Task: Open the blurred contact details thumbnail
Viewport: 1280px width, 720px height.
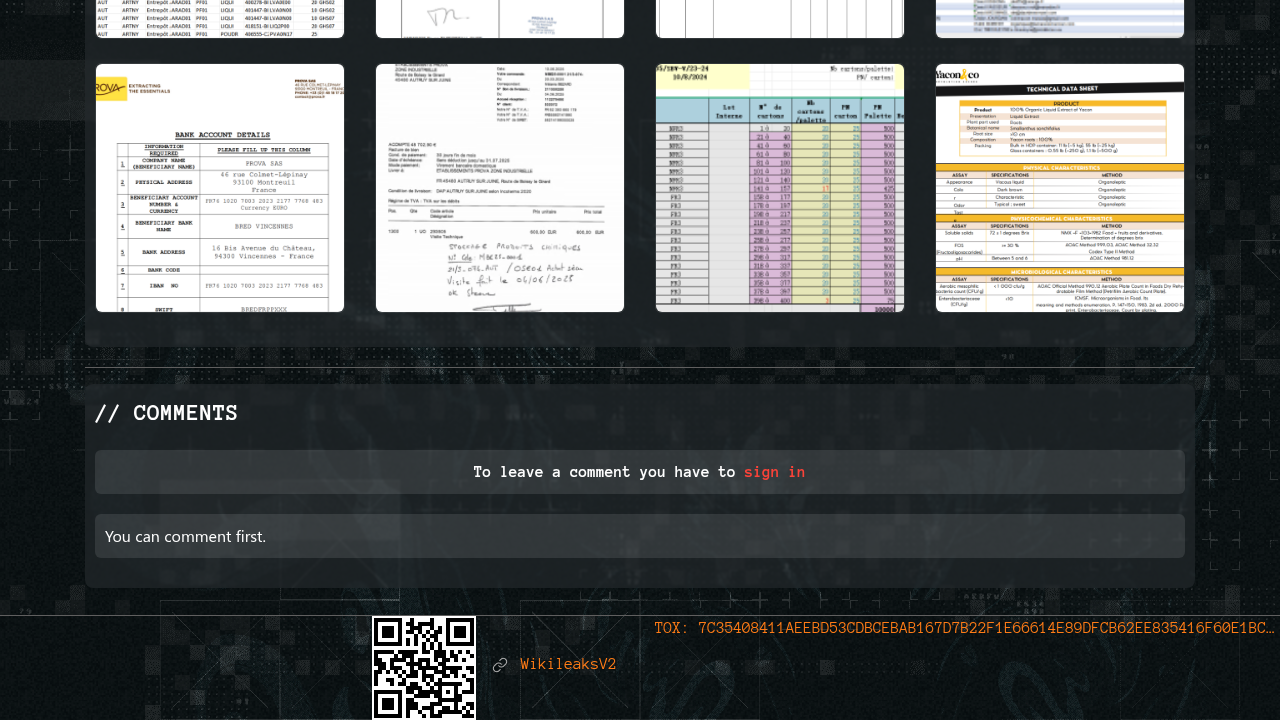Action: coord(1060,18)
